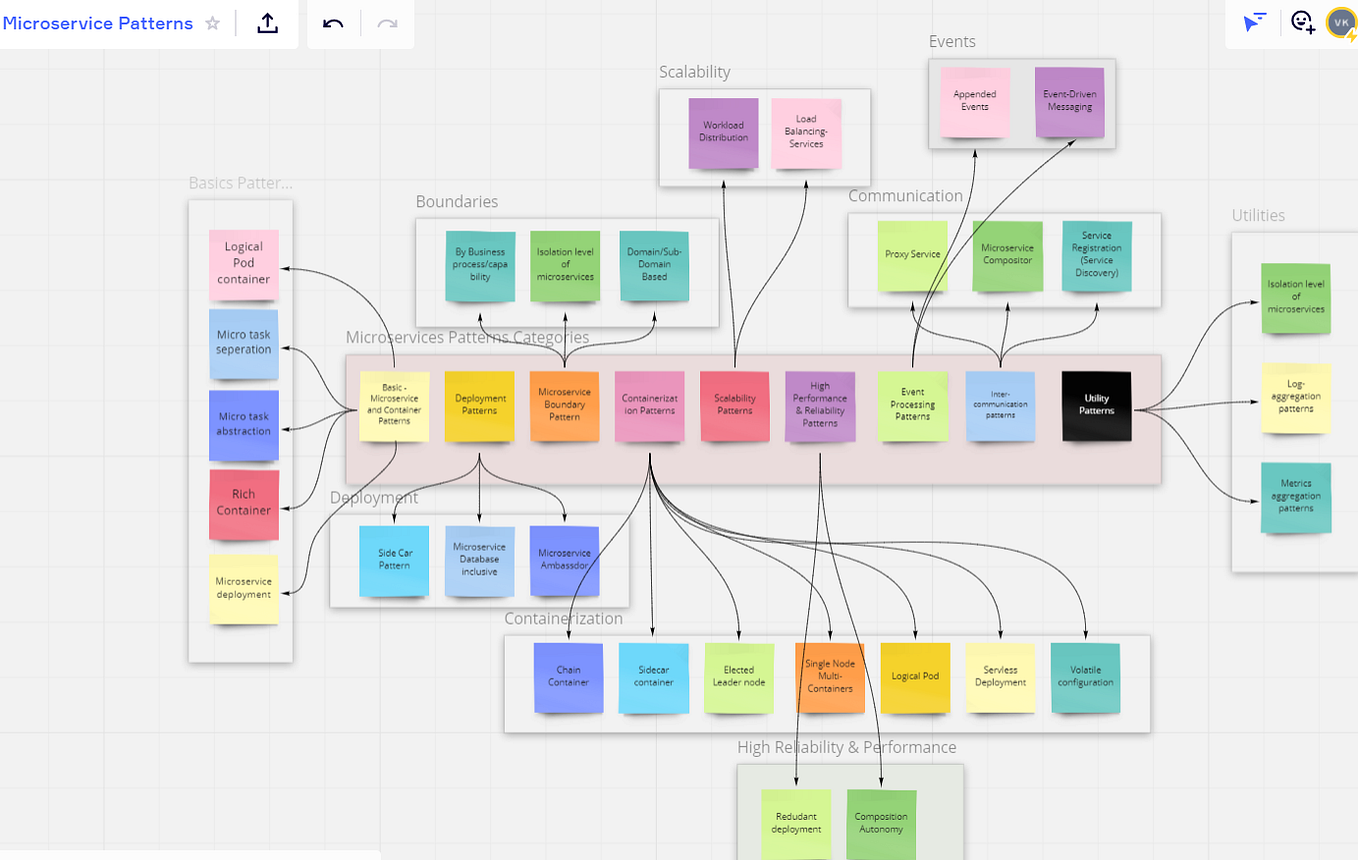1358x860 pixels.
Task: Star the Microservice Patterns board as favorite
Action: pyautogui.click(x=212, y=23)
